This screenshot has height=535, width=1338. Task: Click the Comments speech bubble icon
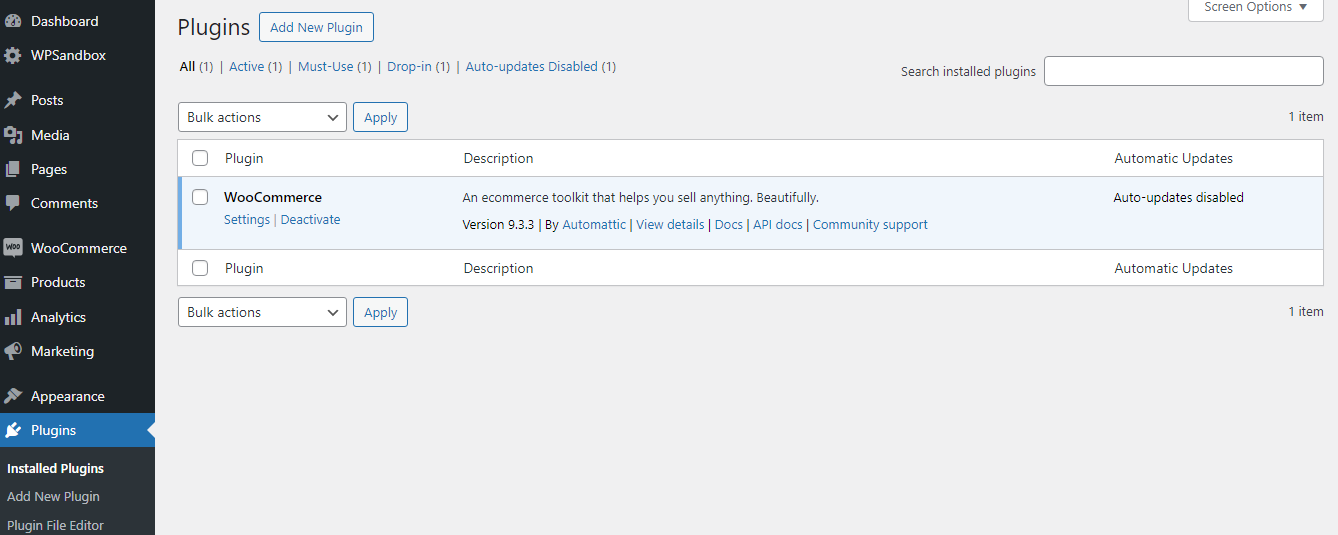13,203
